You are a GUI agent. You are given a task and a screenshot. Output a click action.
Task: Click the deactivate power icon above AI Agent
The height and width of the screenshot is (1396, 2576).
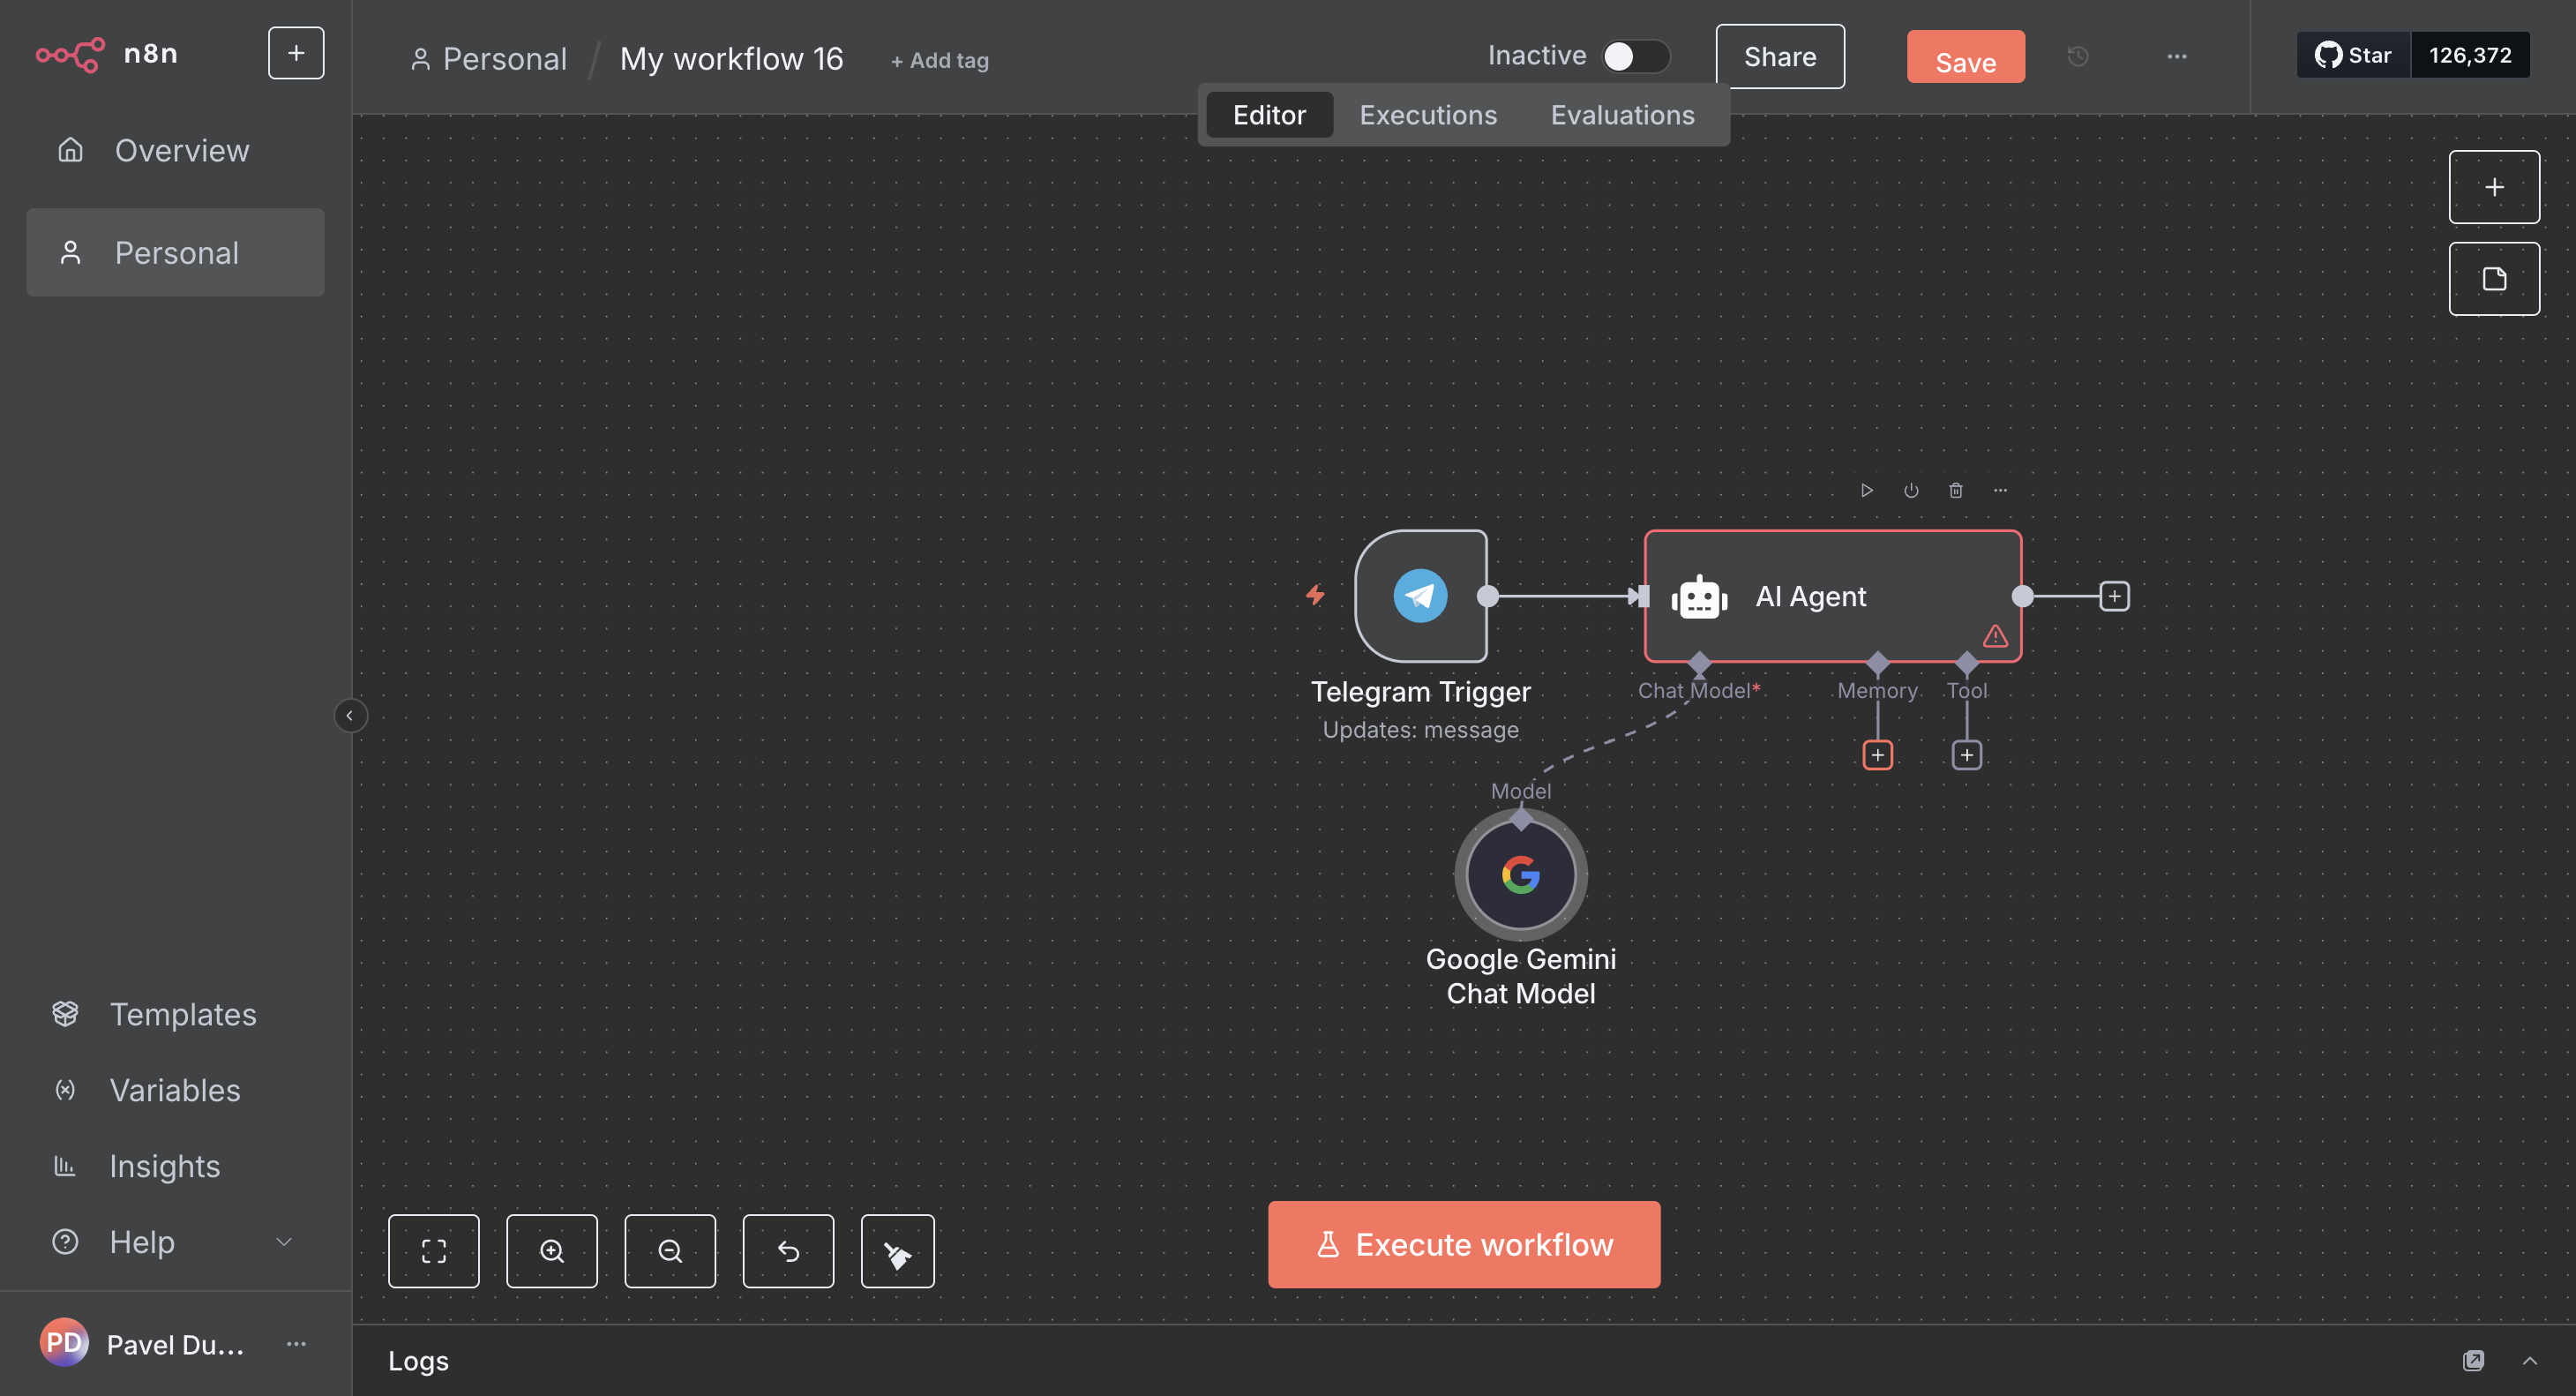1910,490
